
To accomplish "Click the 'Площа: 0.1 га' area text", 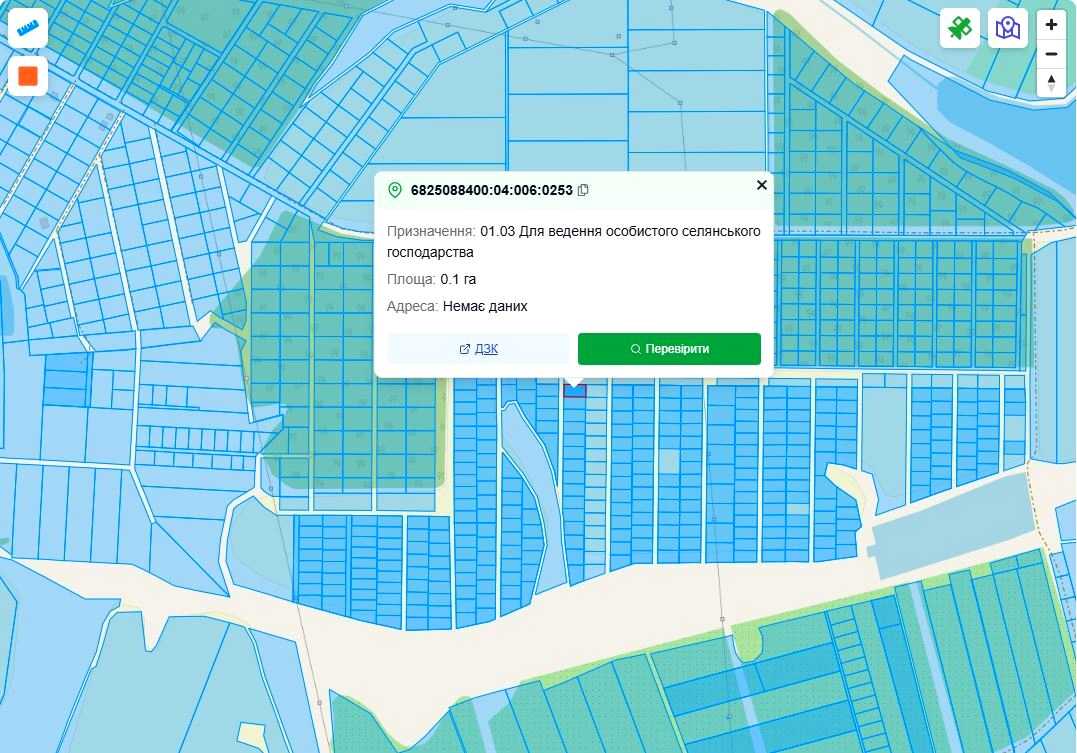I will [431, 280].
